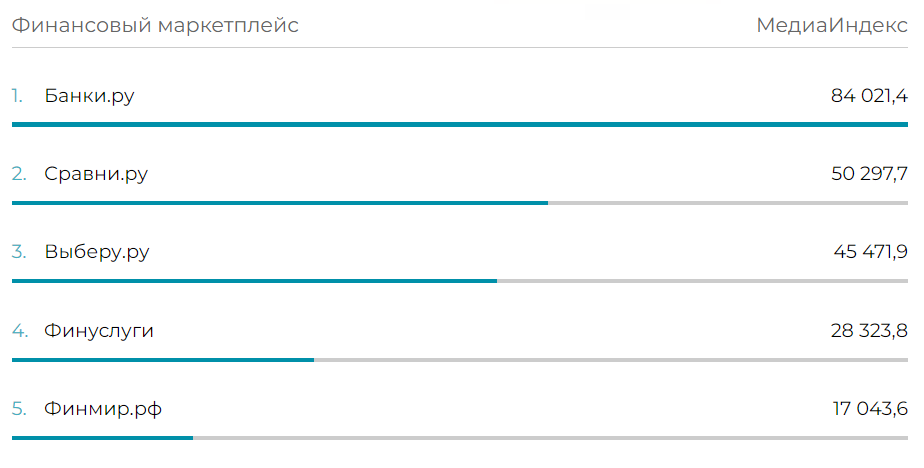Click the 17 043,6 index value
This screenshot has width=924, height=468.
pyautogui.click(x=870, y=408)
